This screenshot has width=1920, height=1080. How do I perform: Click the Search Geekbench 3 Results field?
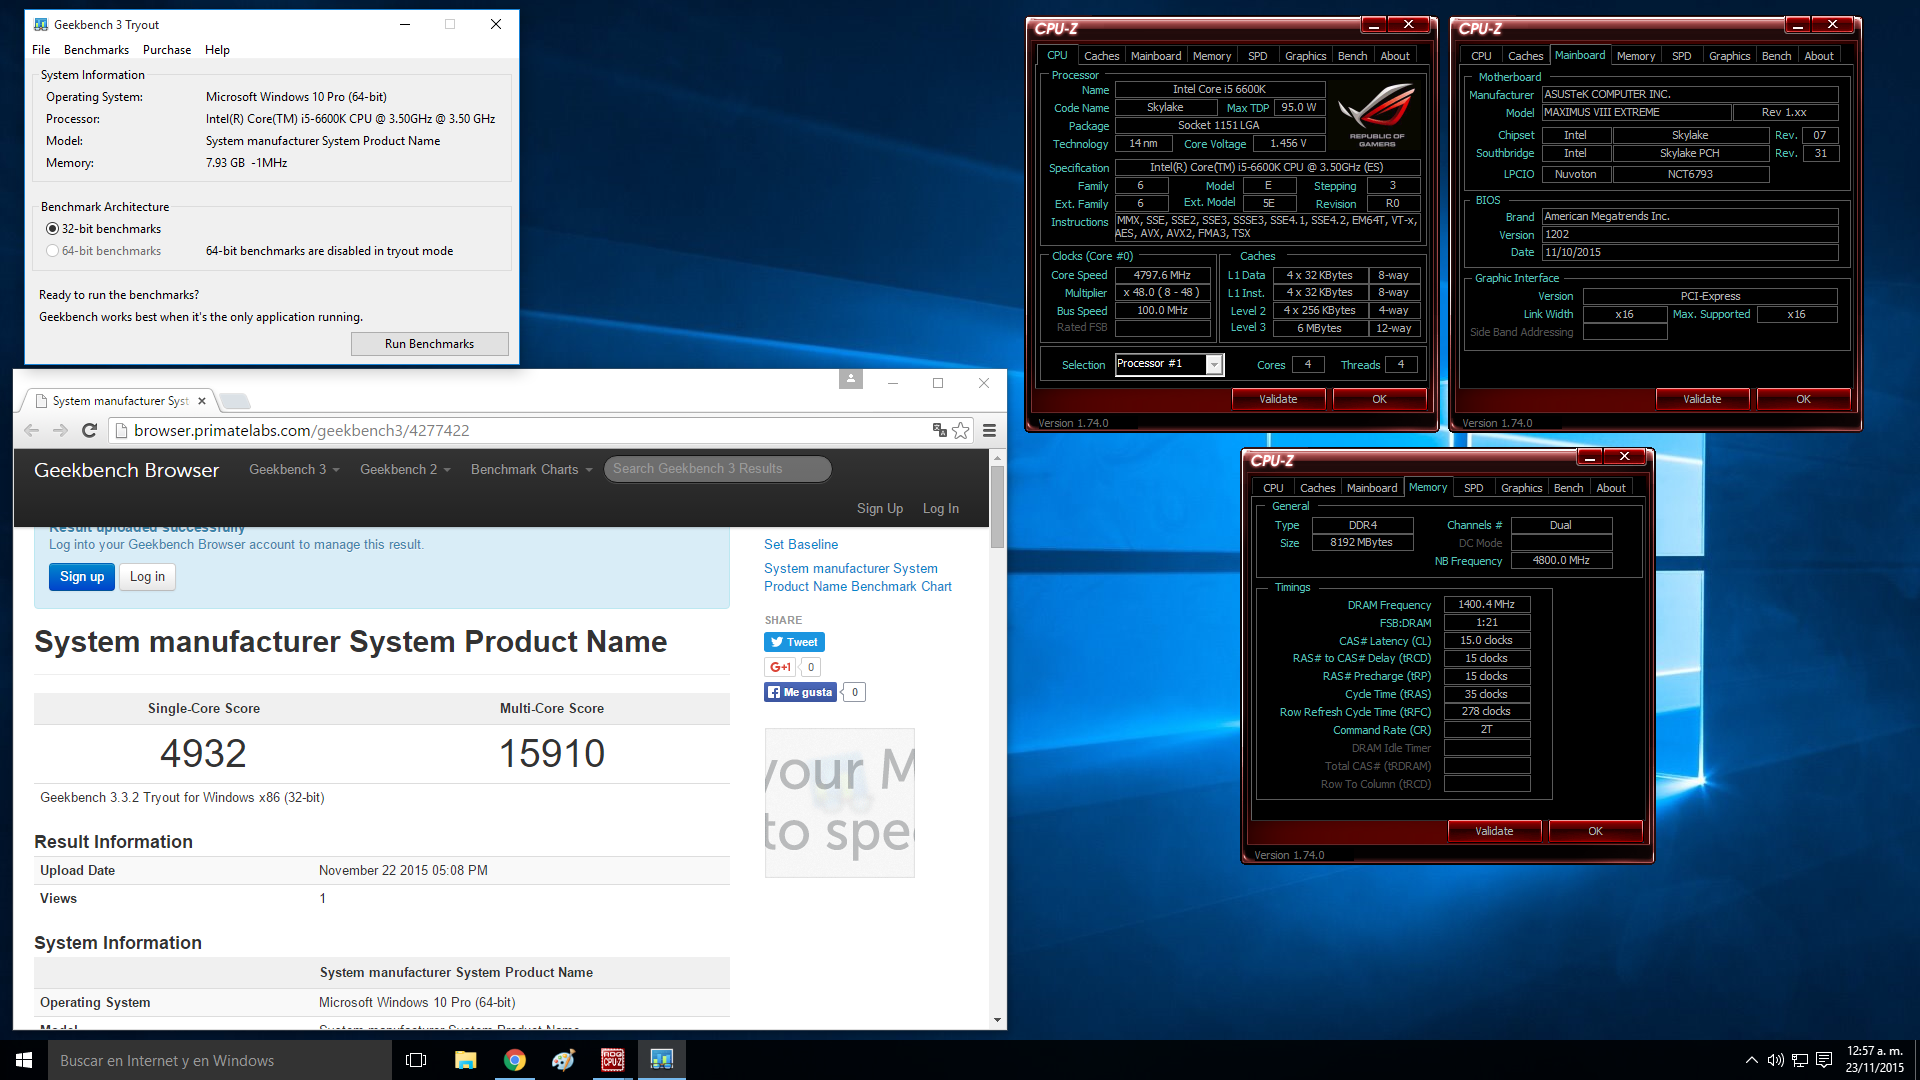717,469
